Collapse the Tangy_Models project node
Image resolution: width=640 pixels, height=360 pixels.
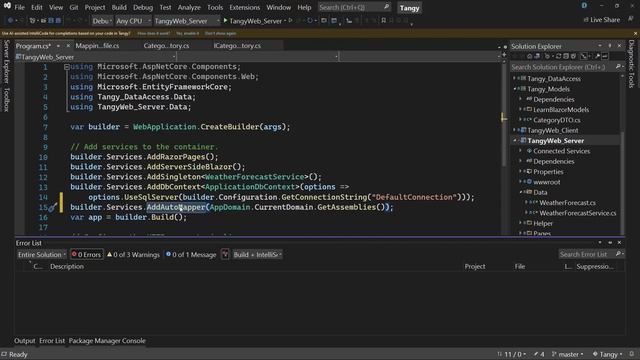(x=515, y=89)
